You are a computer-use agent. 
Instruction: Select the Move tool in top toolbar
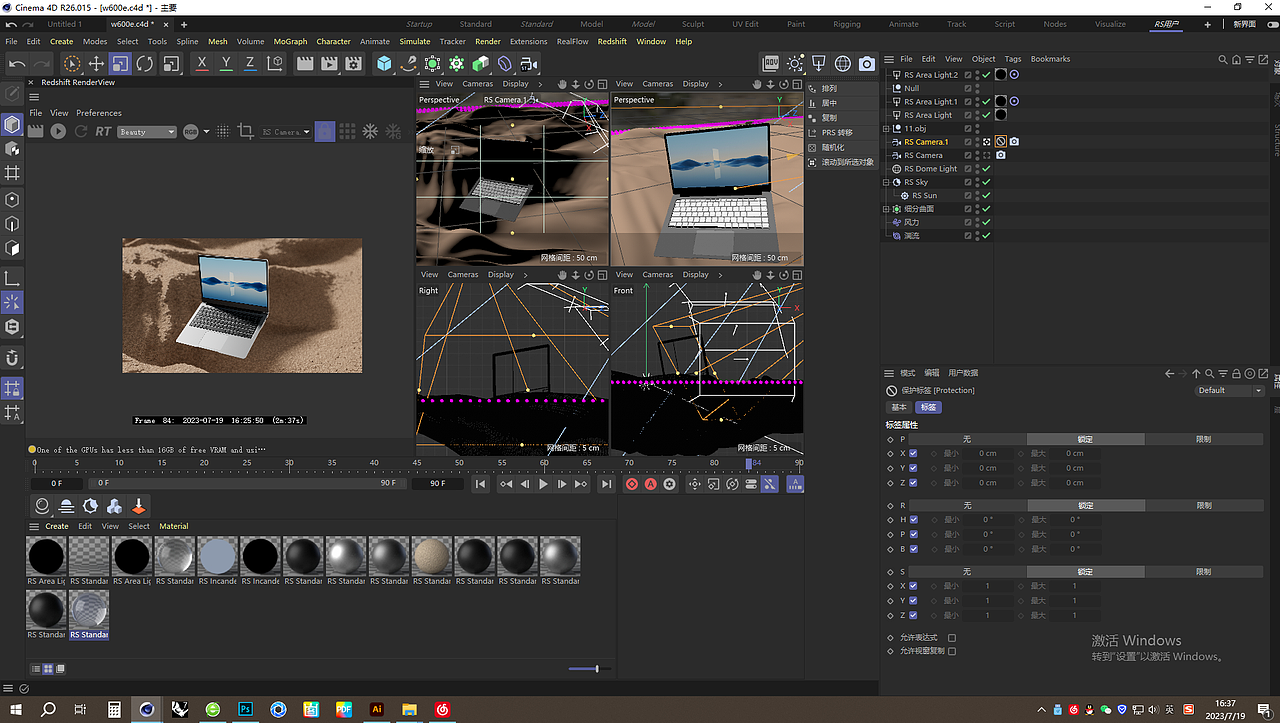(96, 64)
